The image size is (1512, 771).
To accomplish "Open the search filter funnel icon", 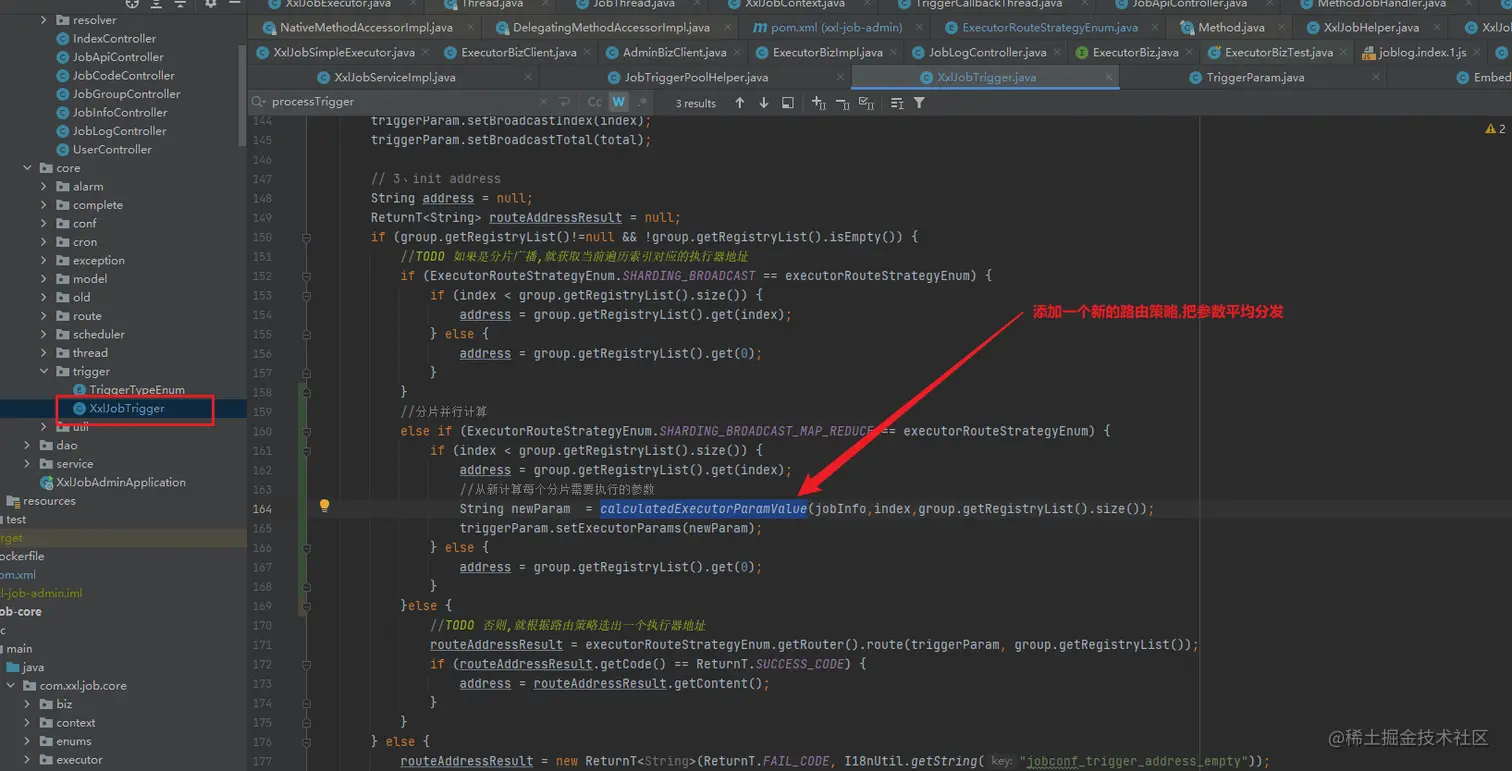I will tap(919, 102).
